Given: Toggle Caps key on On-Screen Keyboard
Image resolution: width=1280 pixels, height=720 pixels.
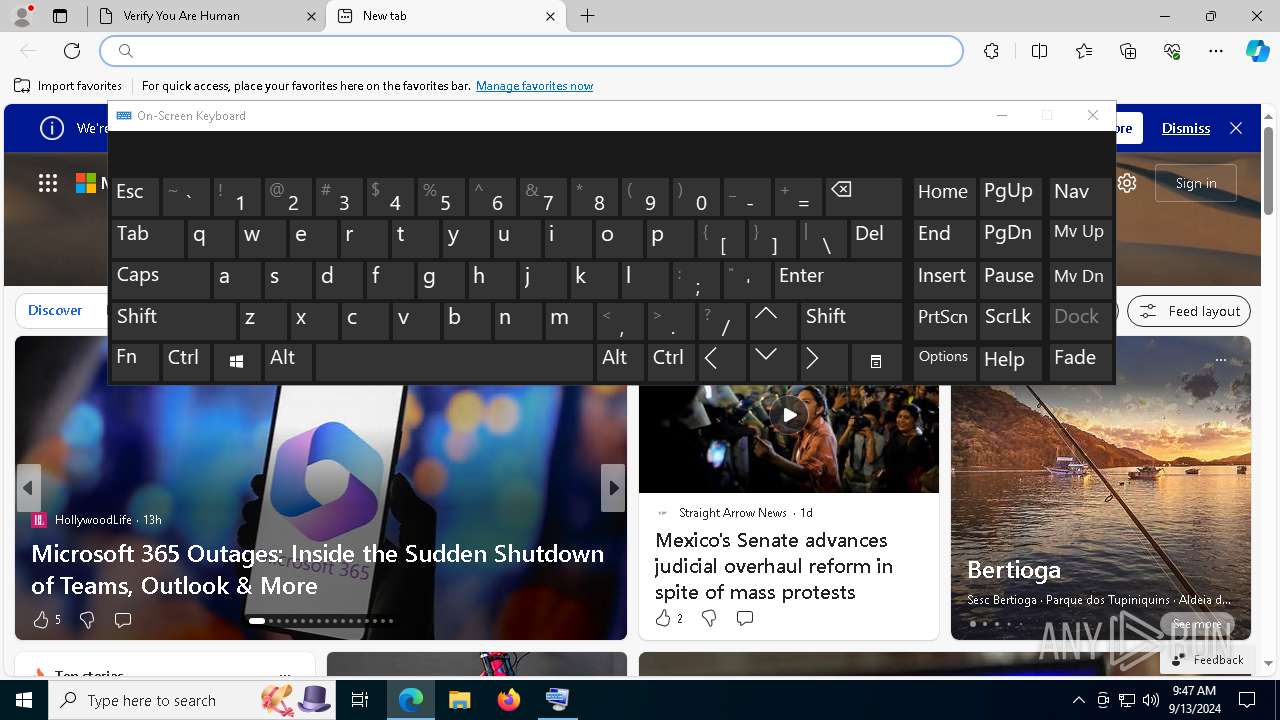Looking at the screenshot, I should click(x=160, y=279).
